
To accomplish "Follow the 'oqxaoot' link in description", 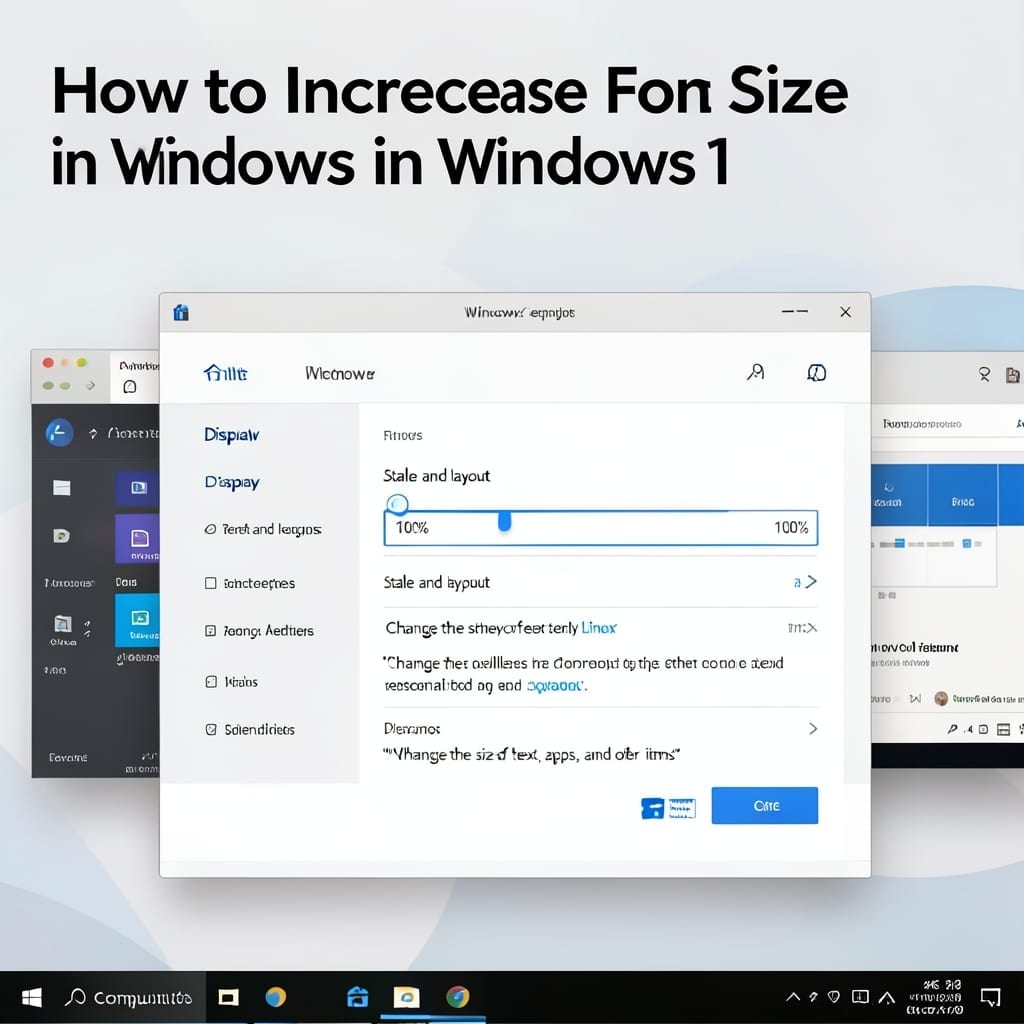I will [x=554, y=686].
